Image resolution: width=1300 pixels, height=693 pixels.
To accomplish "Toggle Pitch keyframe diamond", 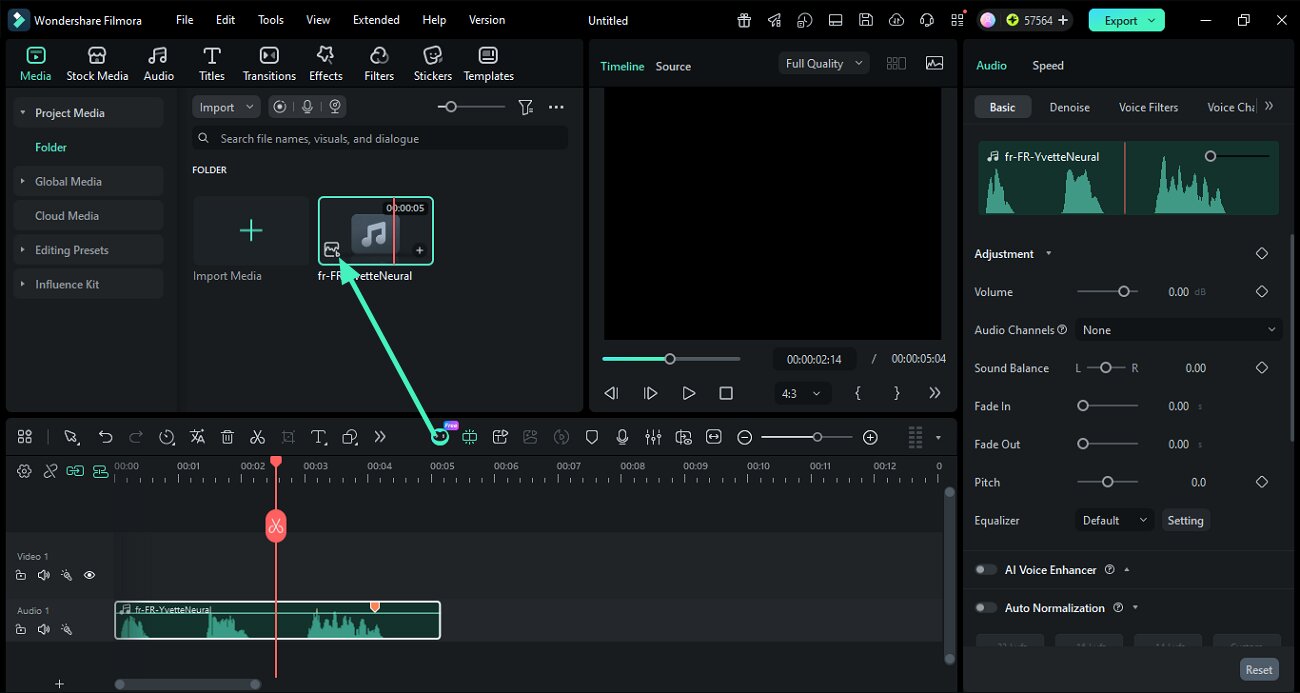I will pos(1261,482).
